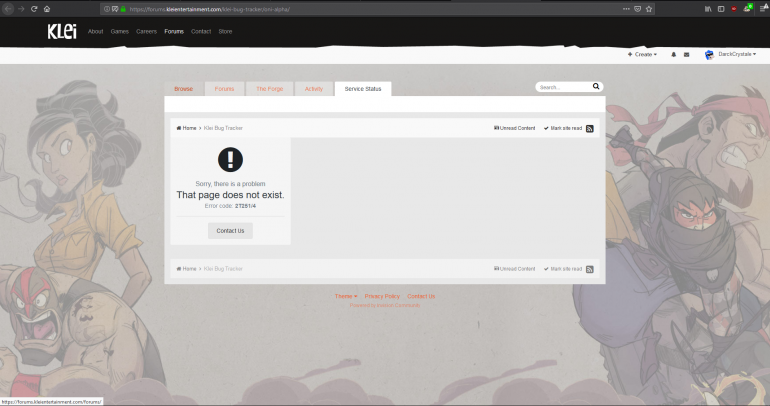770x406 pixels.
Task: Open the Firefox hamburger menu
Action: [764, 9]
